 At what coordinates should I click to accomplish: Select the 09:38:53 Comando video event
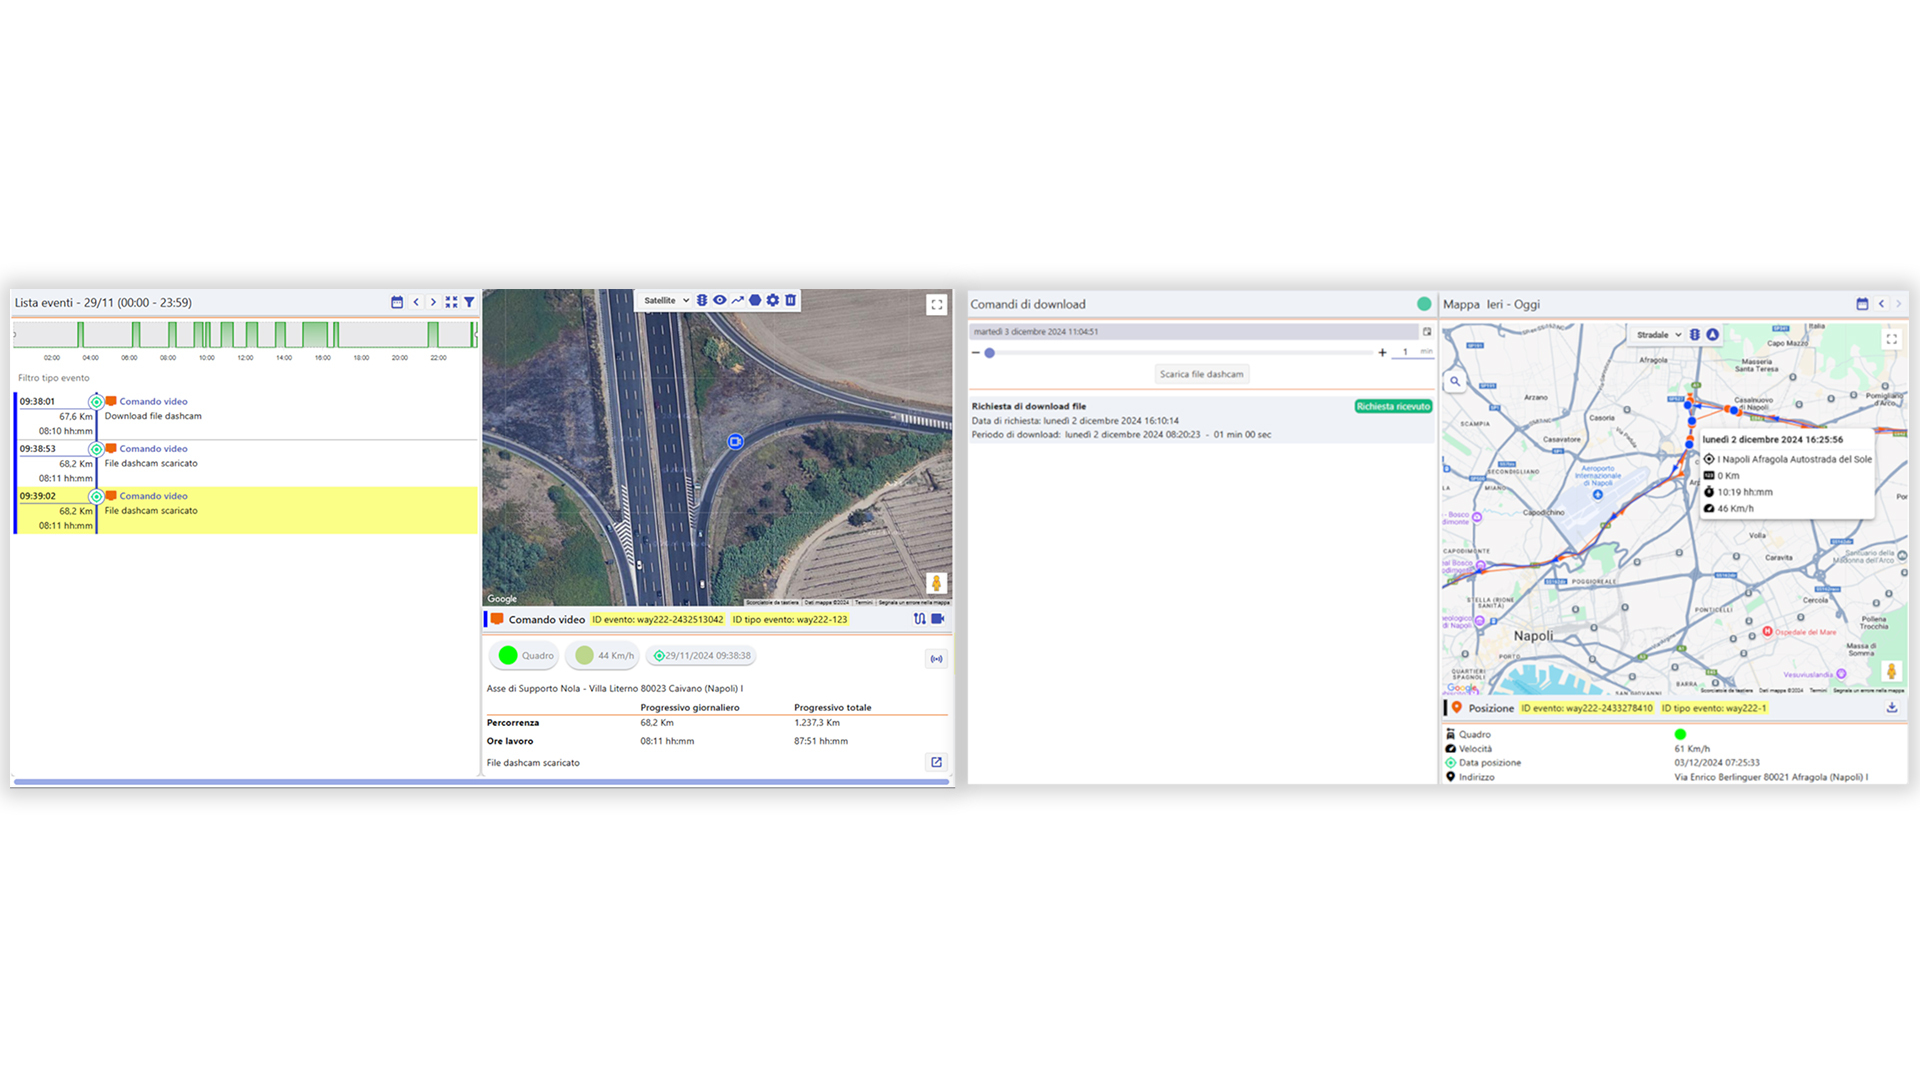(247, 463)
